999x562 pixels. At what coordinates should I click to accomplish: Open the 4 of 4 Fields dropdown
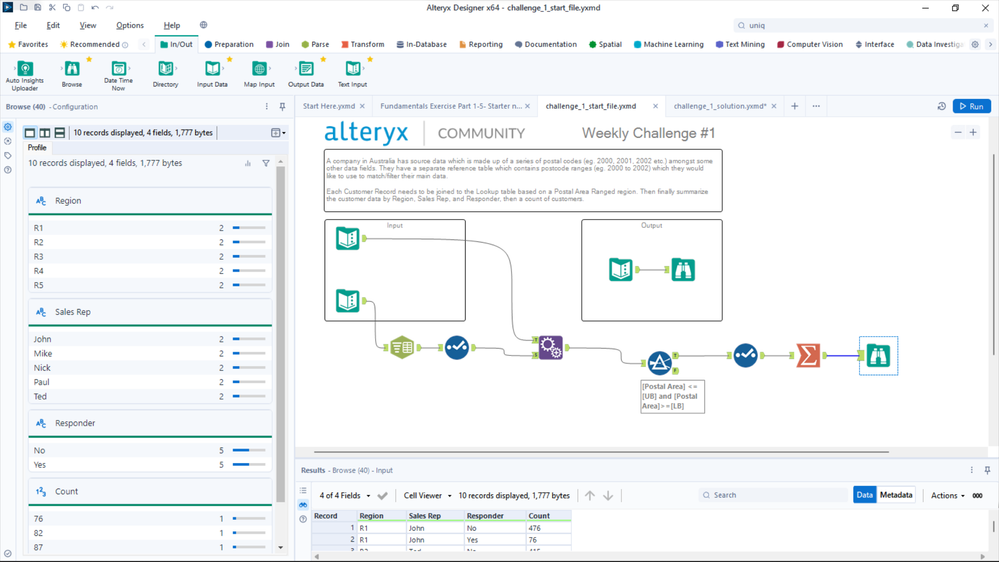[x=345, y=495]
